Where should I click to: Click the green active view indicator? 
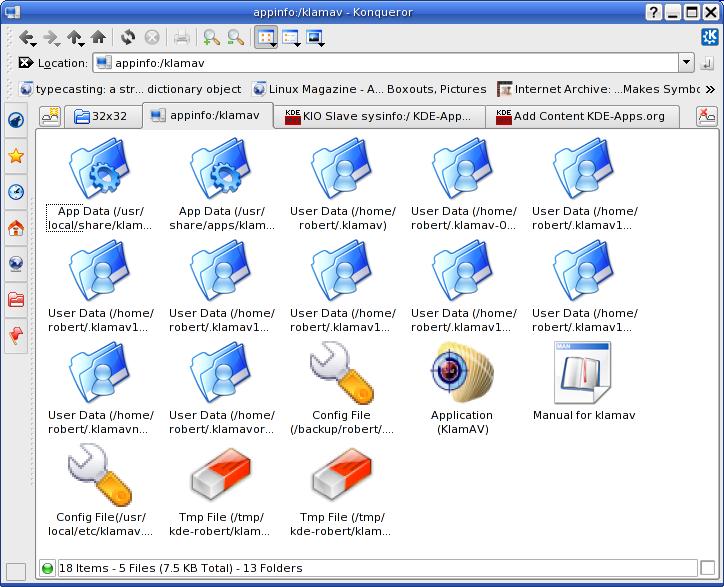47,568
